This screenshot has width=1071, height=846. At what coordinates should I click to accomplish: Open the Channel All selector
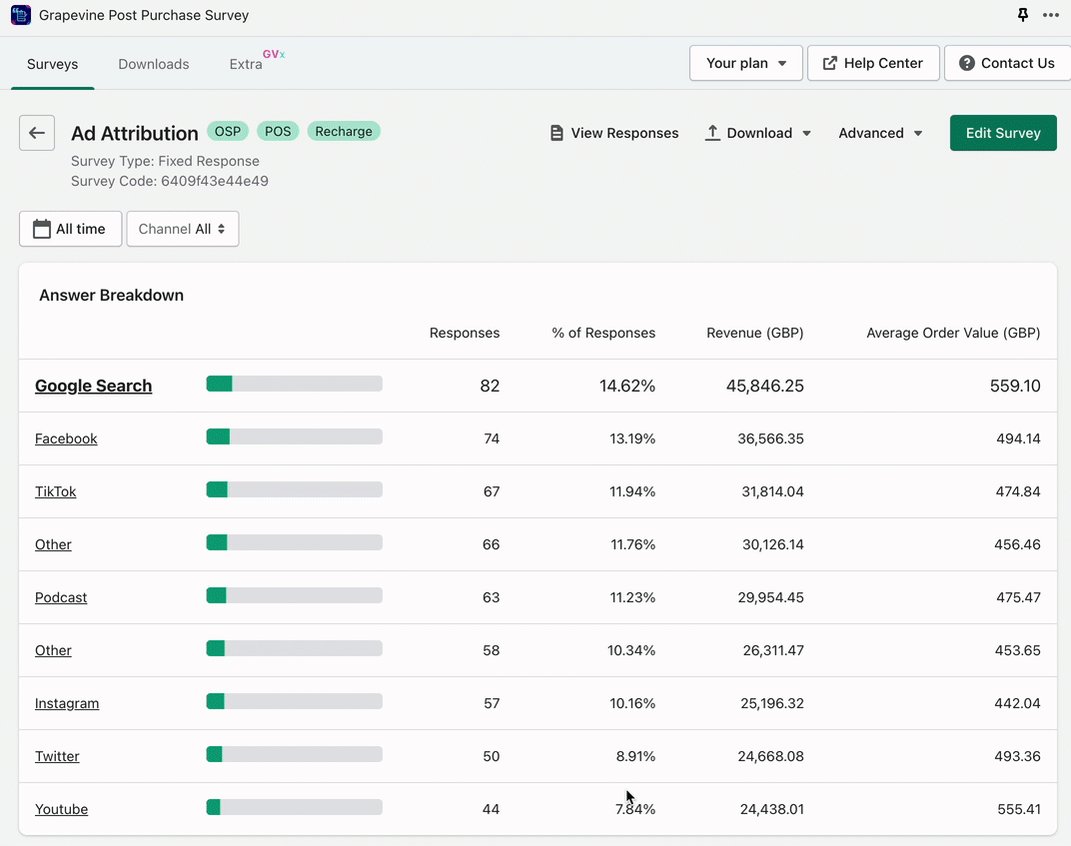point(182,229)
